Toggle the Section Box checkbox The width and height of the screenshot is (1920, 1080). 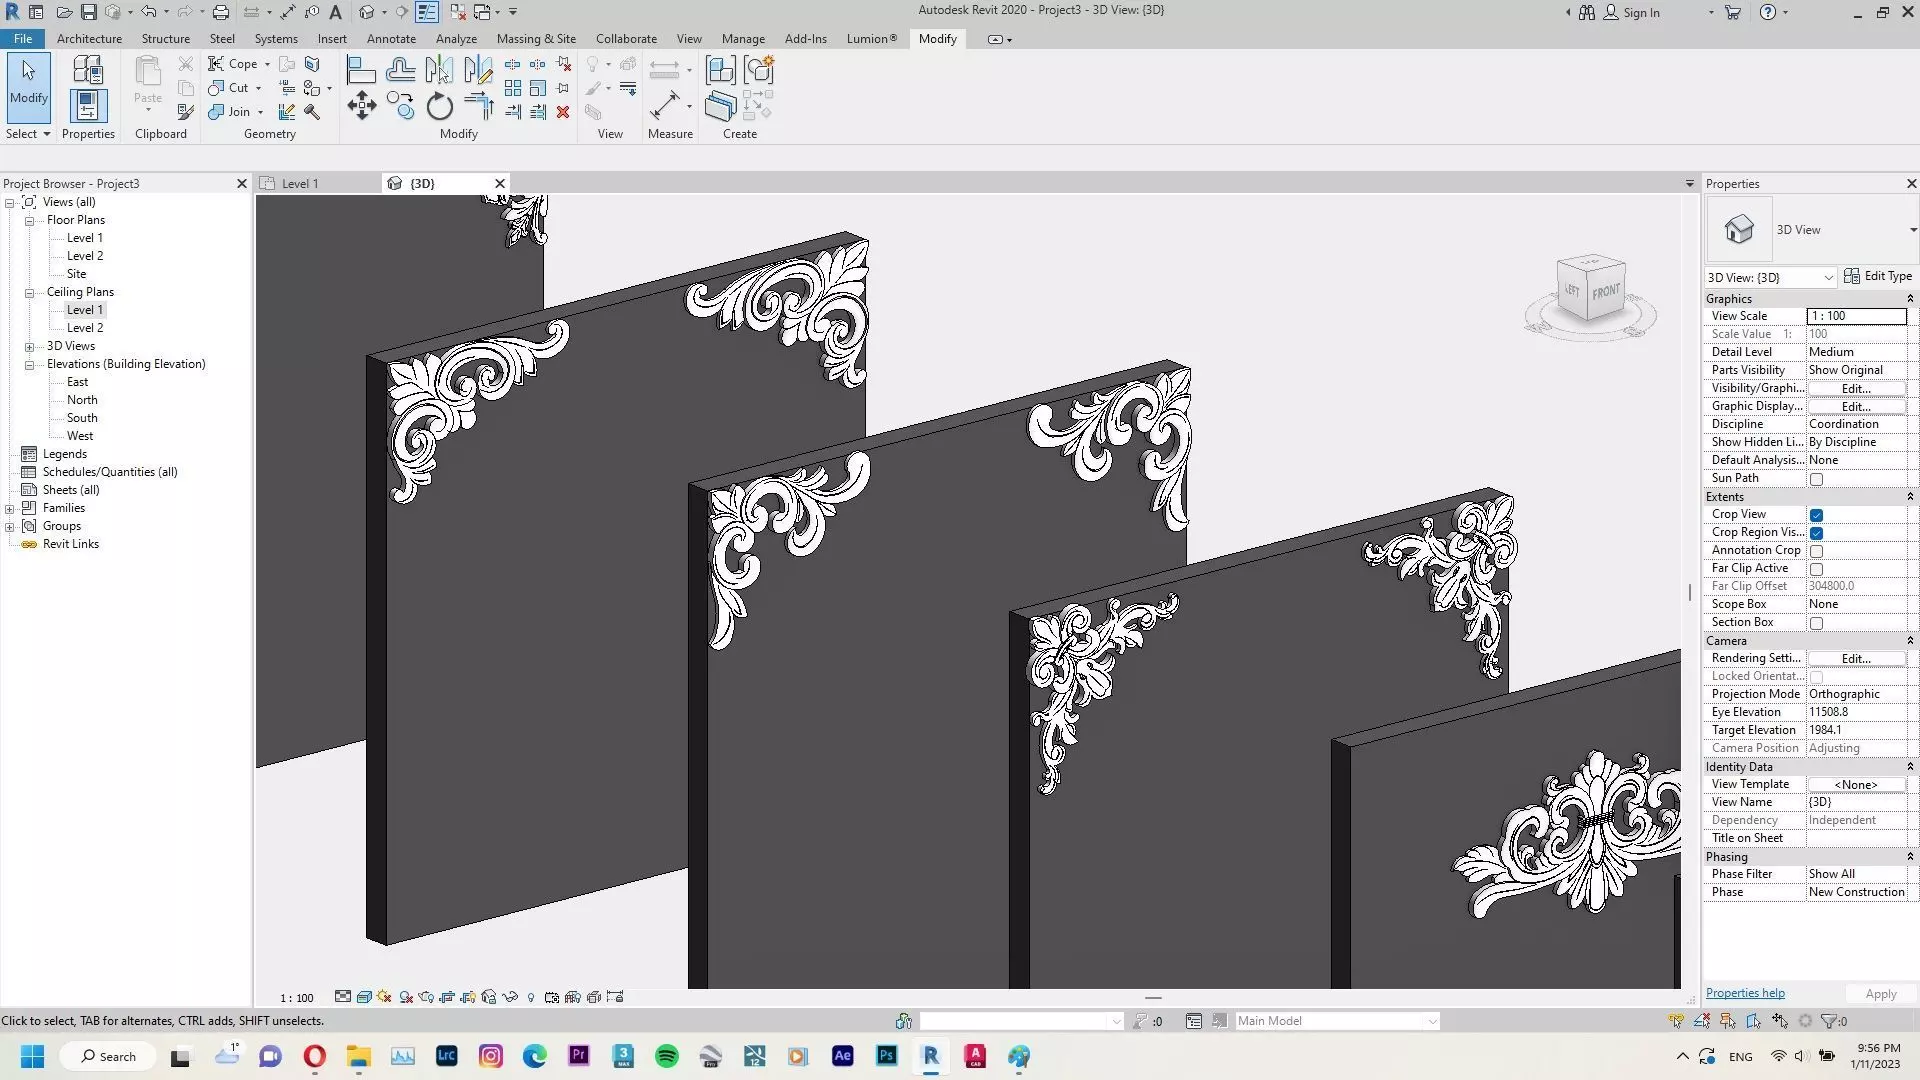coord(1816,623)
